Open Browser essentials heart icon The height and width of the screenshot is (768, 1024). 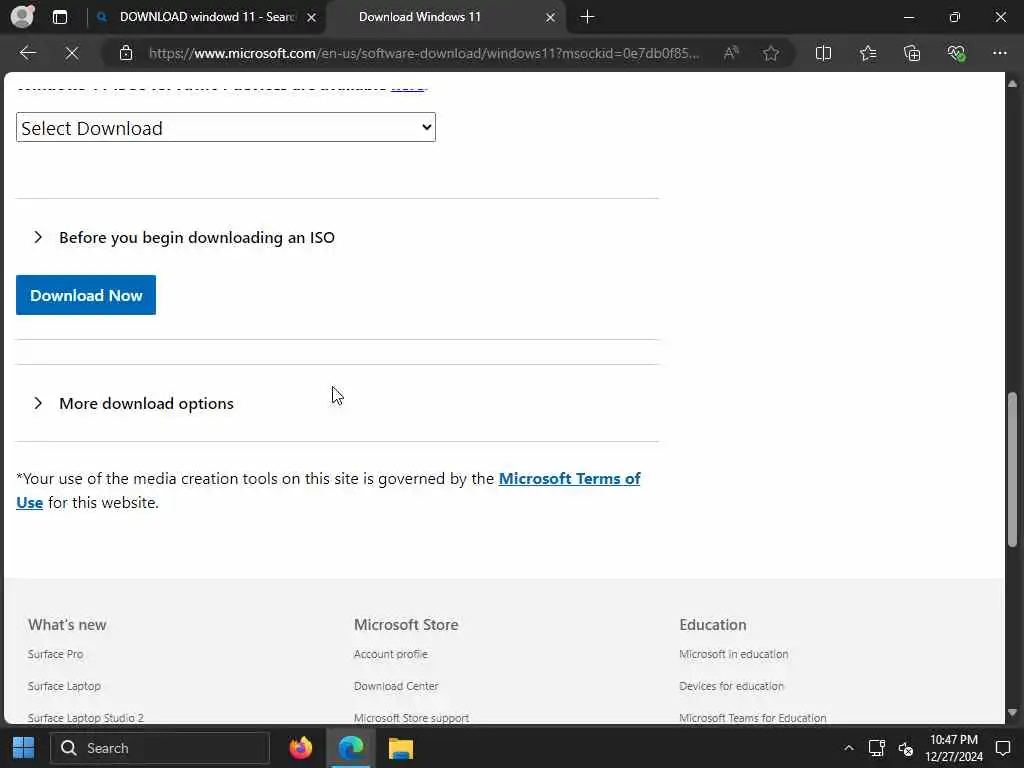coord(956,53)
